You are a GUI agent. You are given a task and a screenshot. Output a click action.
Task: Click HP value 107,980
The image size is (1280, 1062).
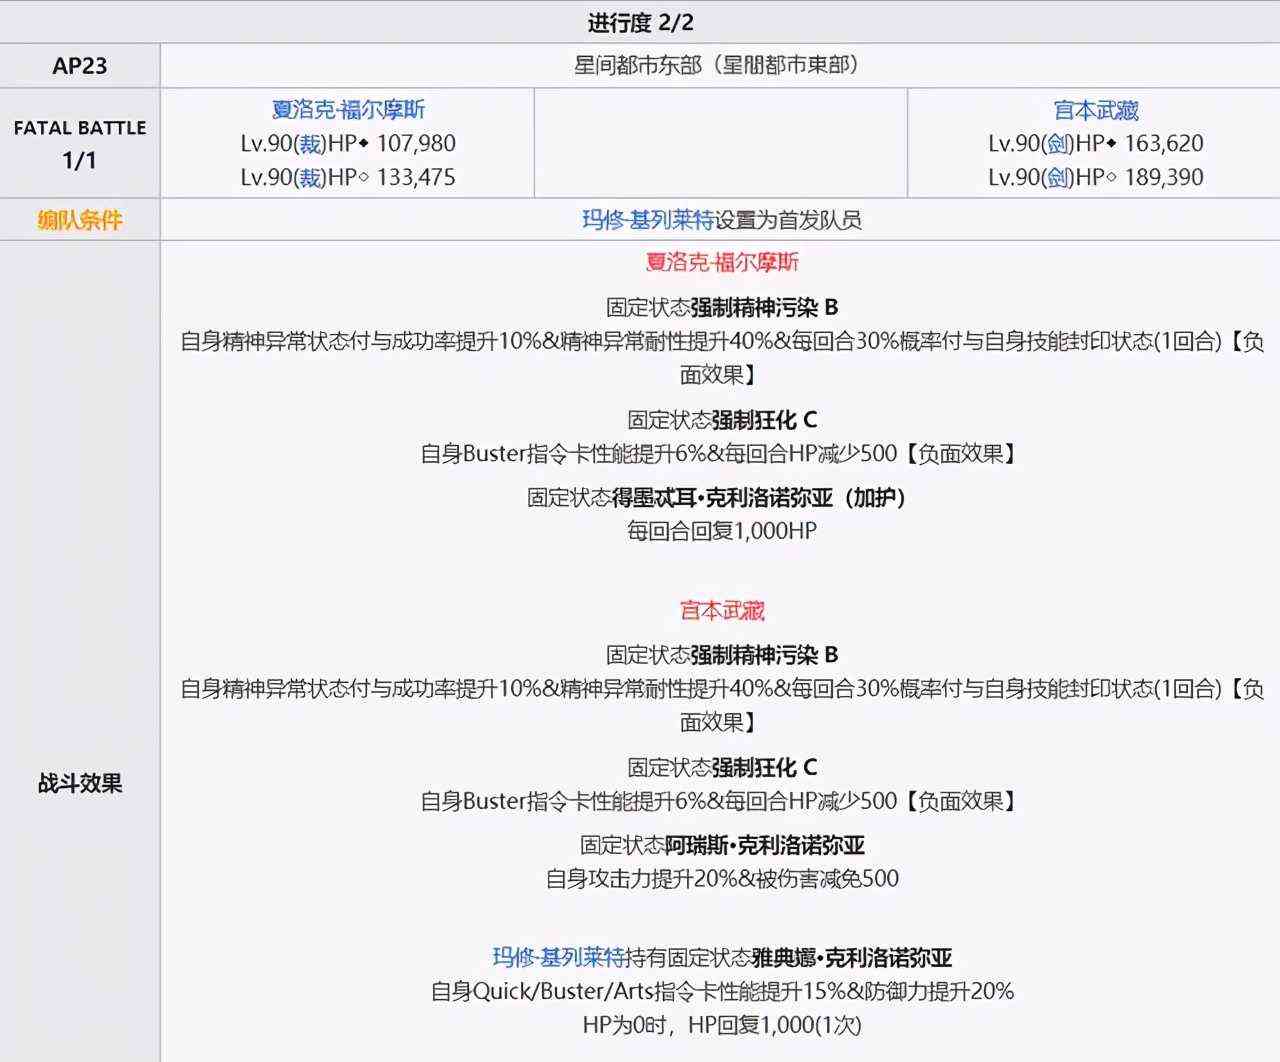pos(416,144)
